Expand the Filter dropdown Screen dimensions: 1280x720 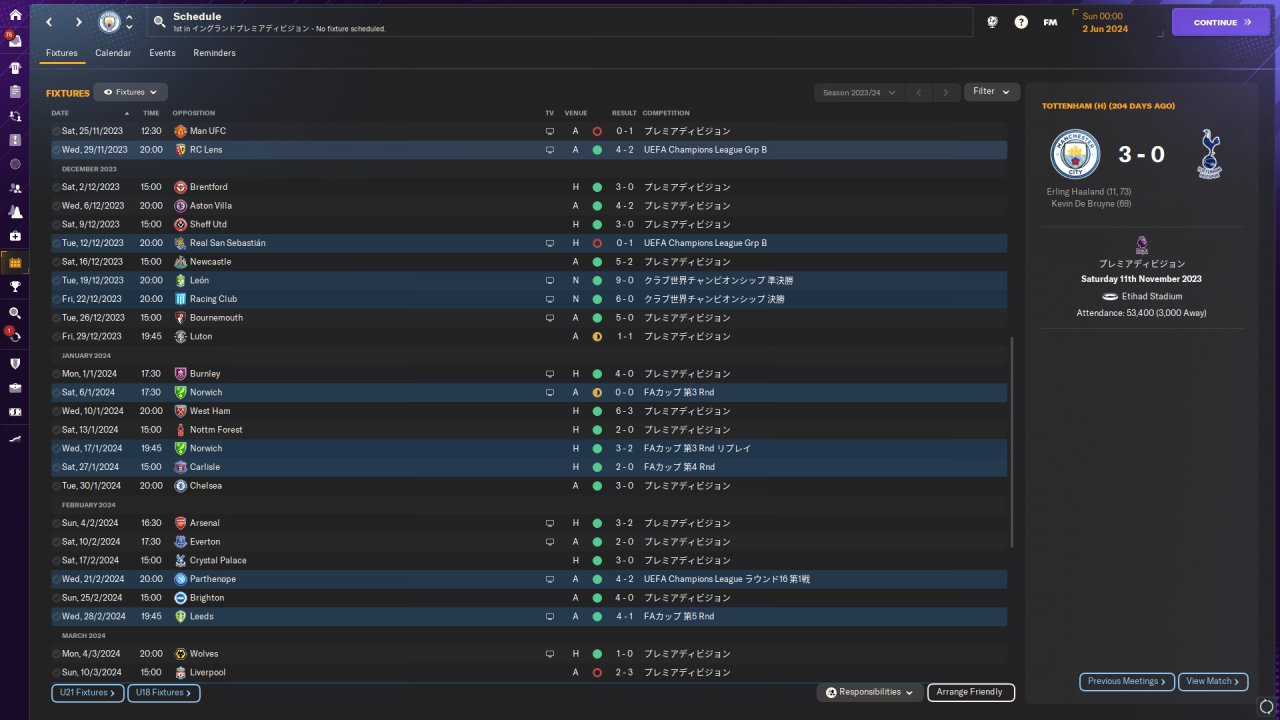(x=992, y=92)
